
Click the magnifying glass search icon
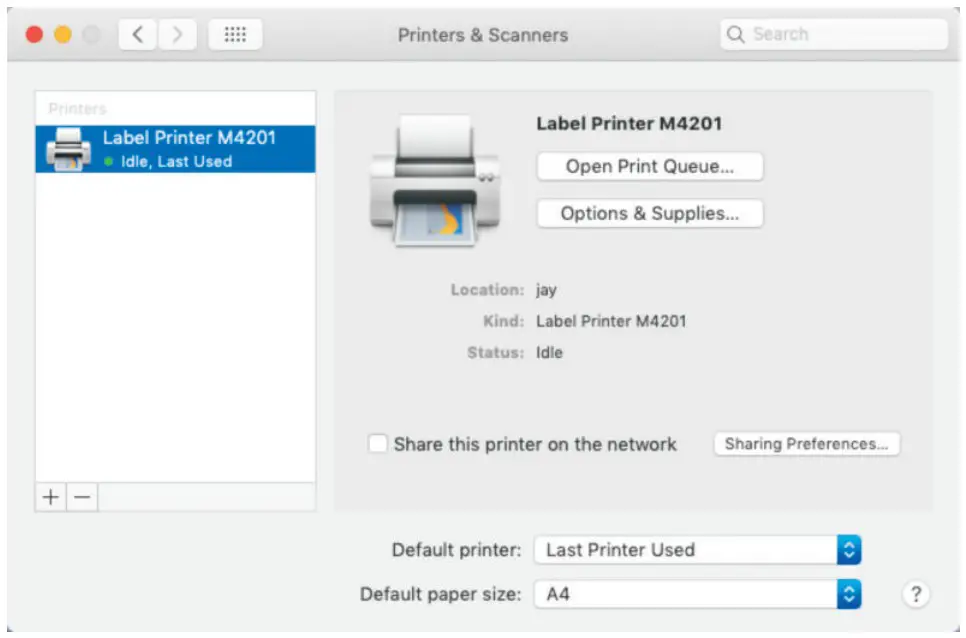(736, 35)
